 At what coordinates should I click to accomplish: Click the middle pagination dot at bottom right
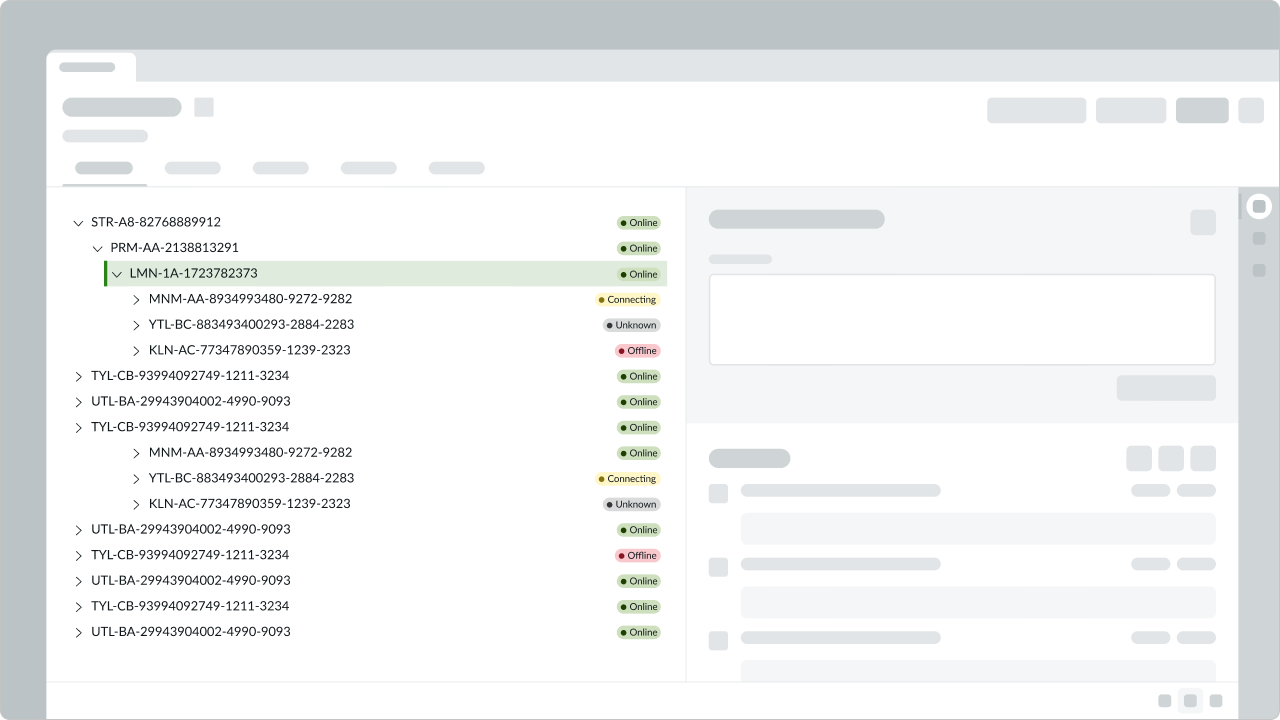(1190, 701)
